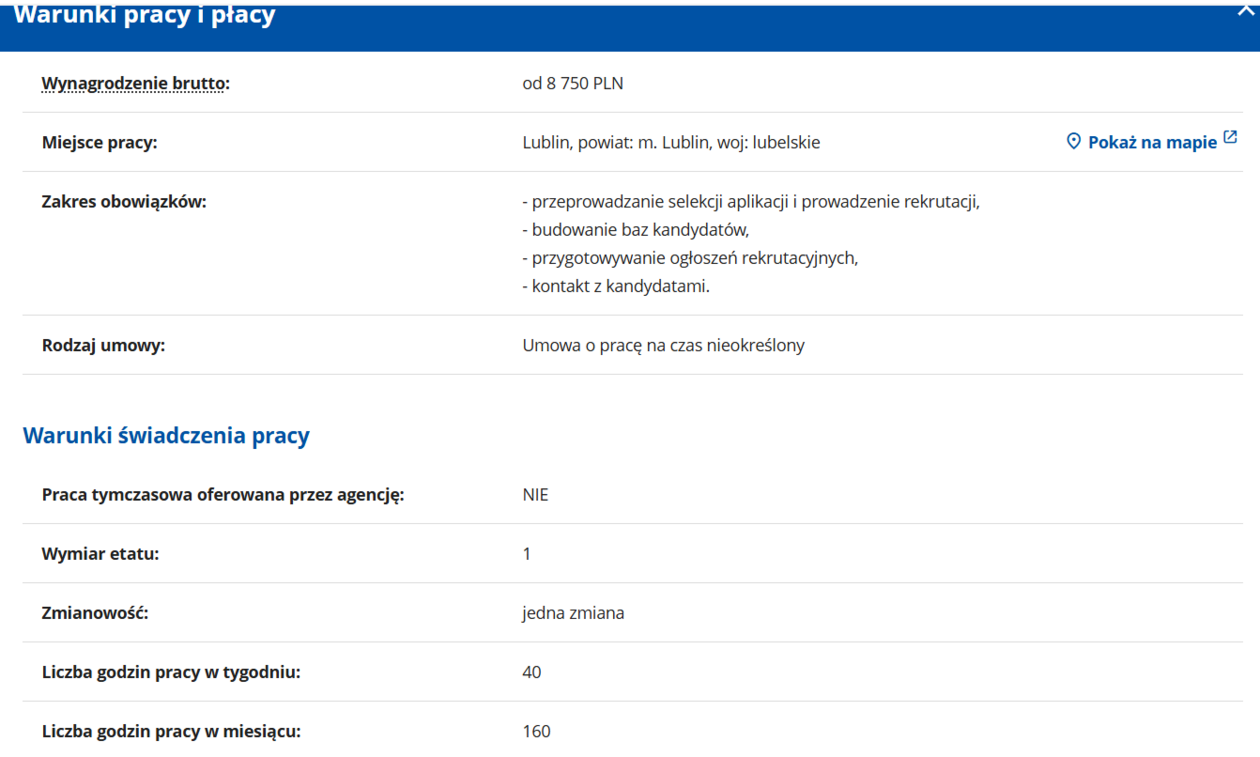Click the underlined Wynagrodzenie brutto label

[x=133, y=83]
